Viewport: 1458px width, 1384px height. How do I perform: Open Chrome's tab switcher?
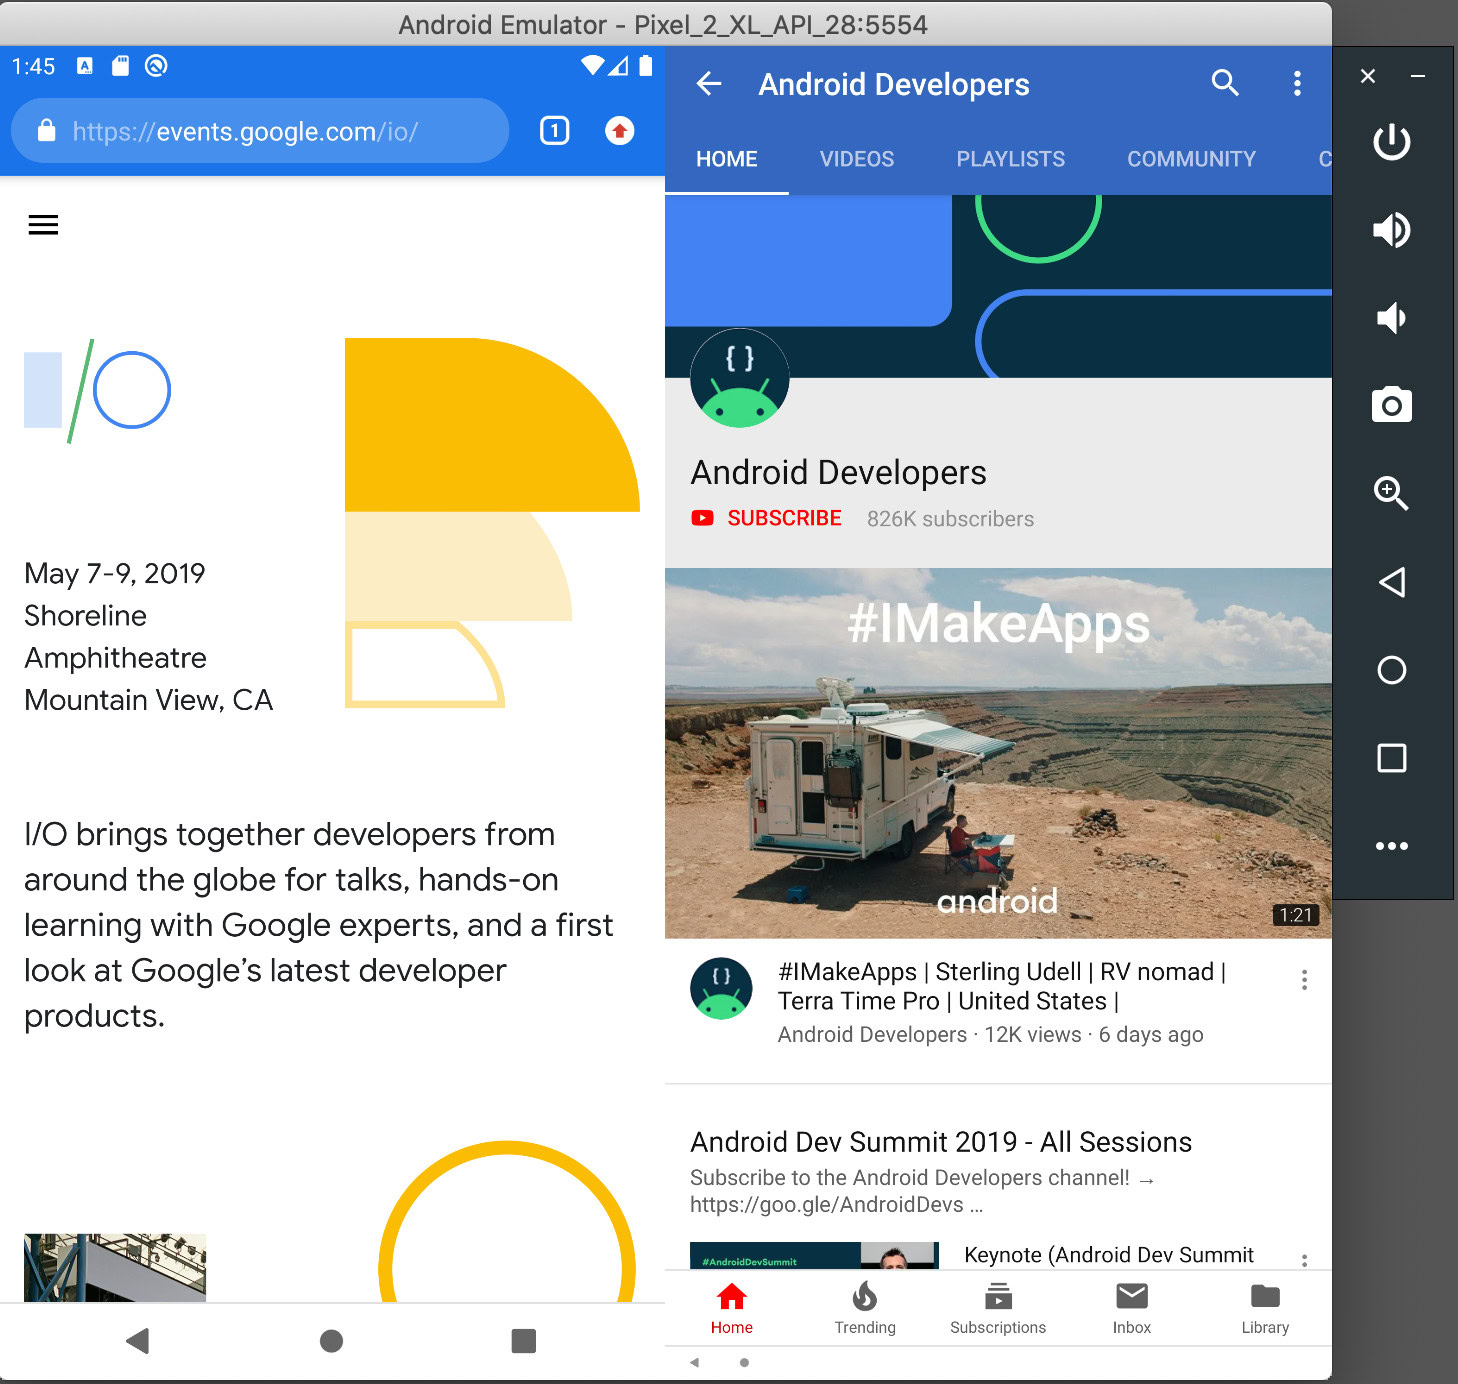tap(554, 130)
